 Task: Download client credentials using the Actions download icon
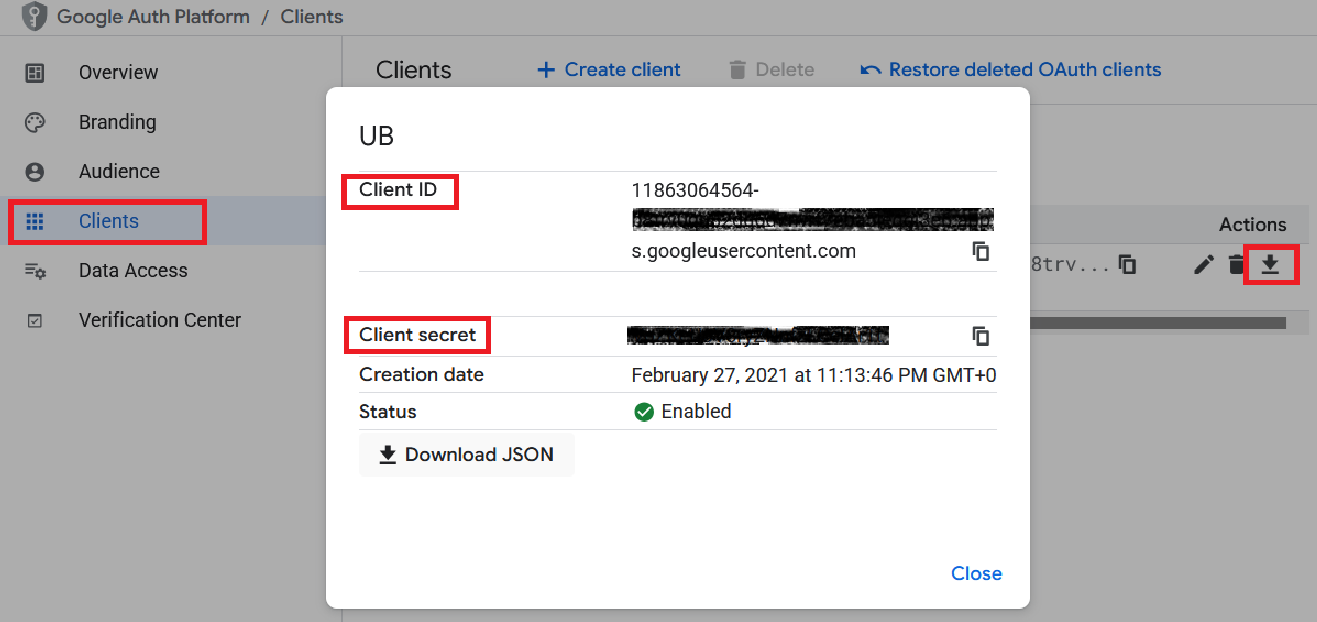(1271, 264)
